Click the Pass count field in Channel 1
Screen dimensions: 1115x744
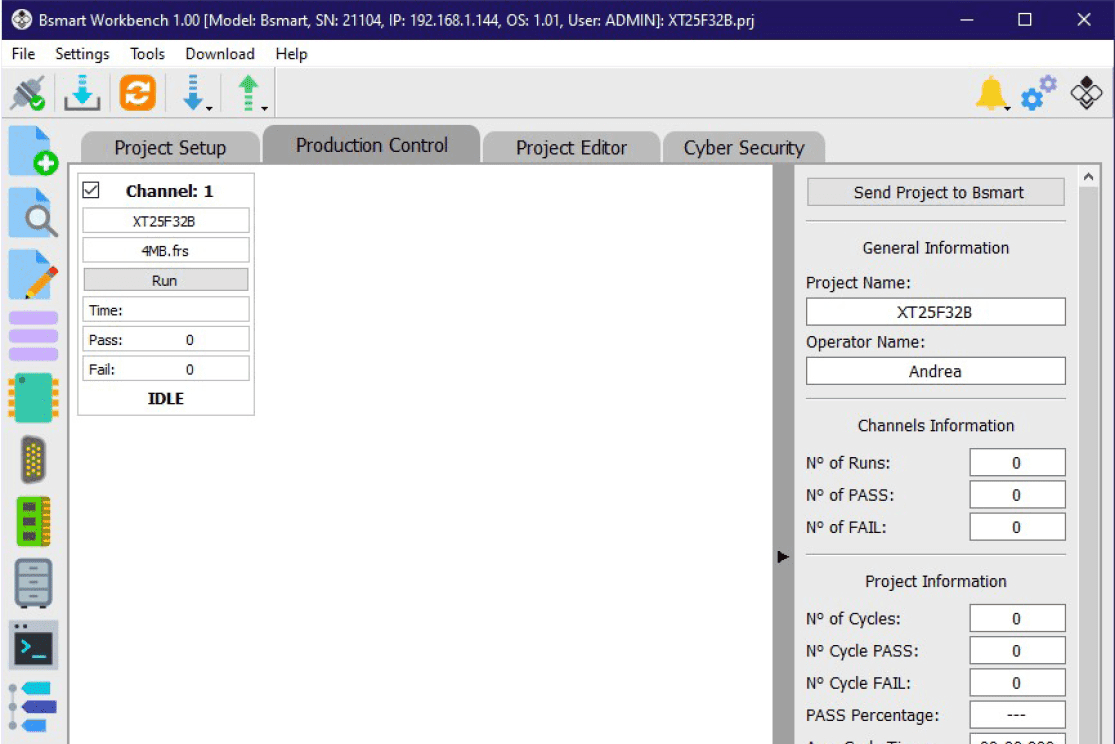[166, 340]
